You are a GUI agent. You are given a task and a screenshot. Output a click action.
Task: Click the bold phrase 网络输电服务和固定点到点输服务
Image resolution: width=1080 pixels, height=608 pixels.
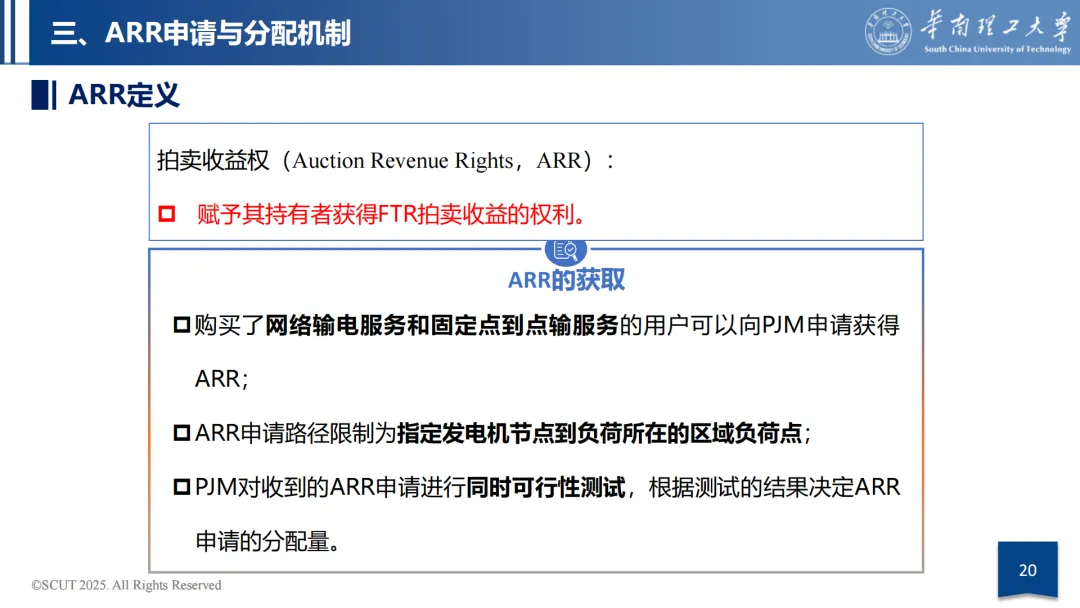click(442, 325)
